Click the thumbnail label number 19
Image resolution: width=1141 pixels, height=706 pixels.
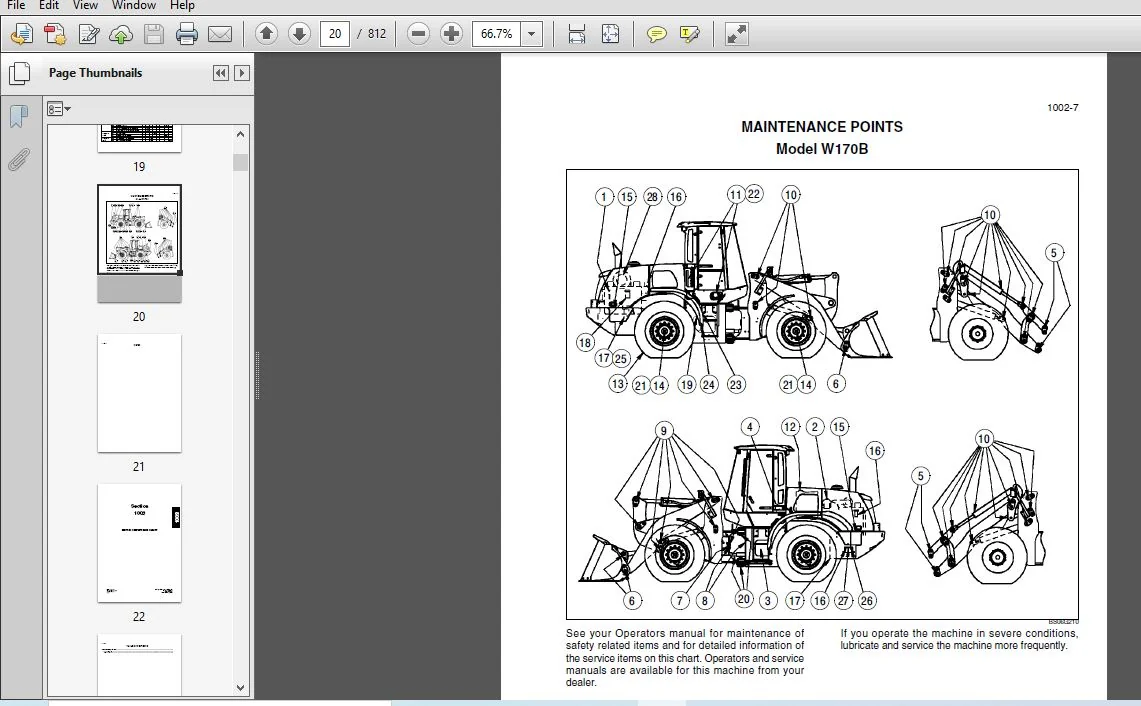tap(139, 167)
